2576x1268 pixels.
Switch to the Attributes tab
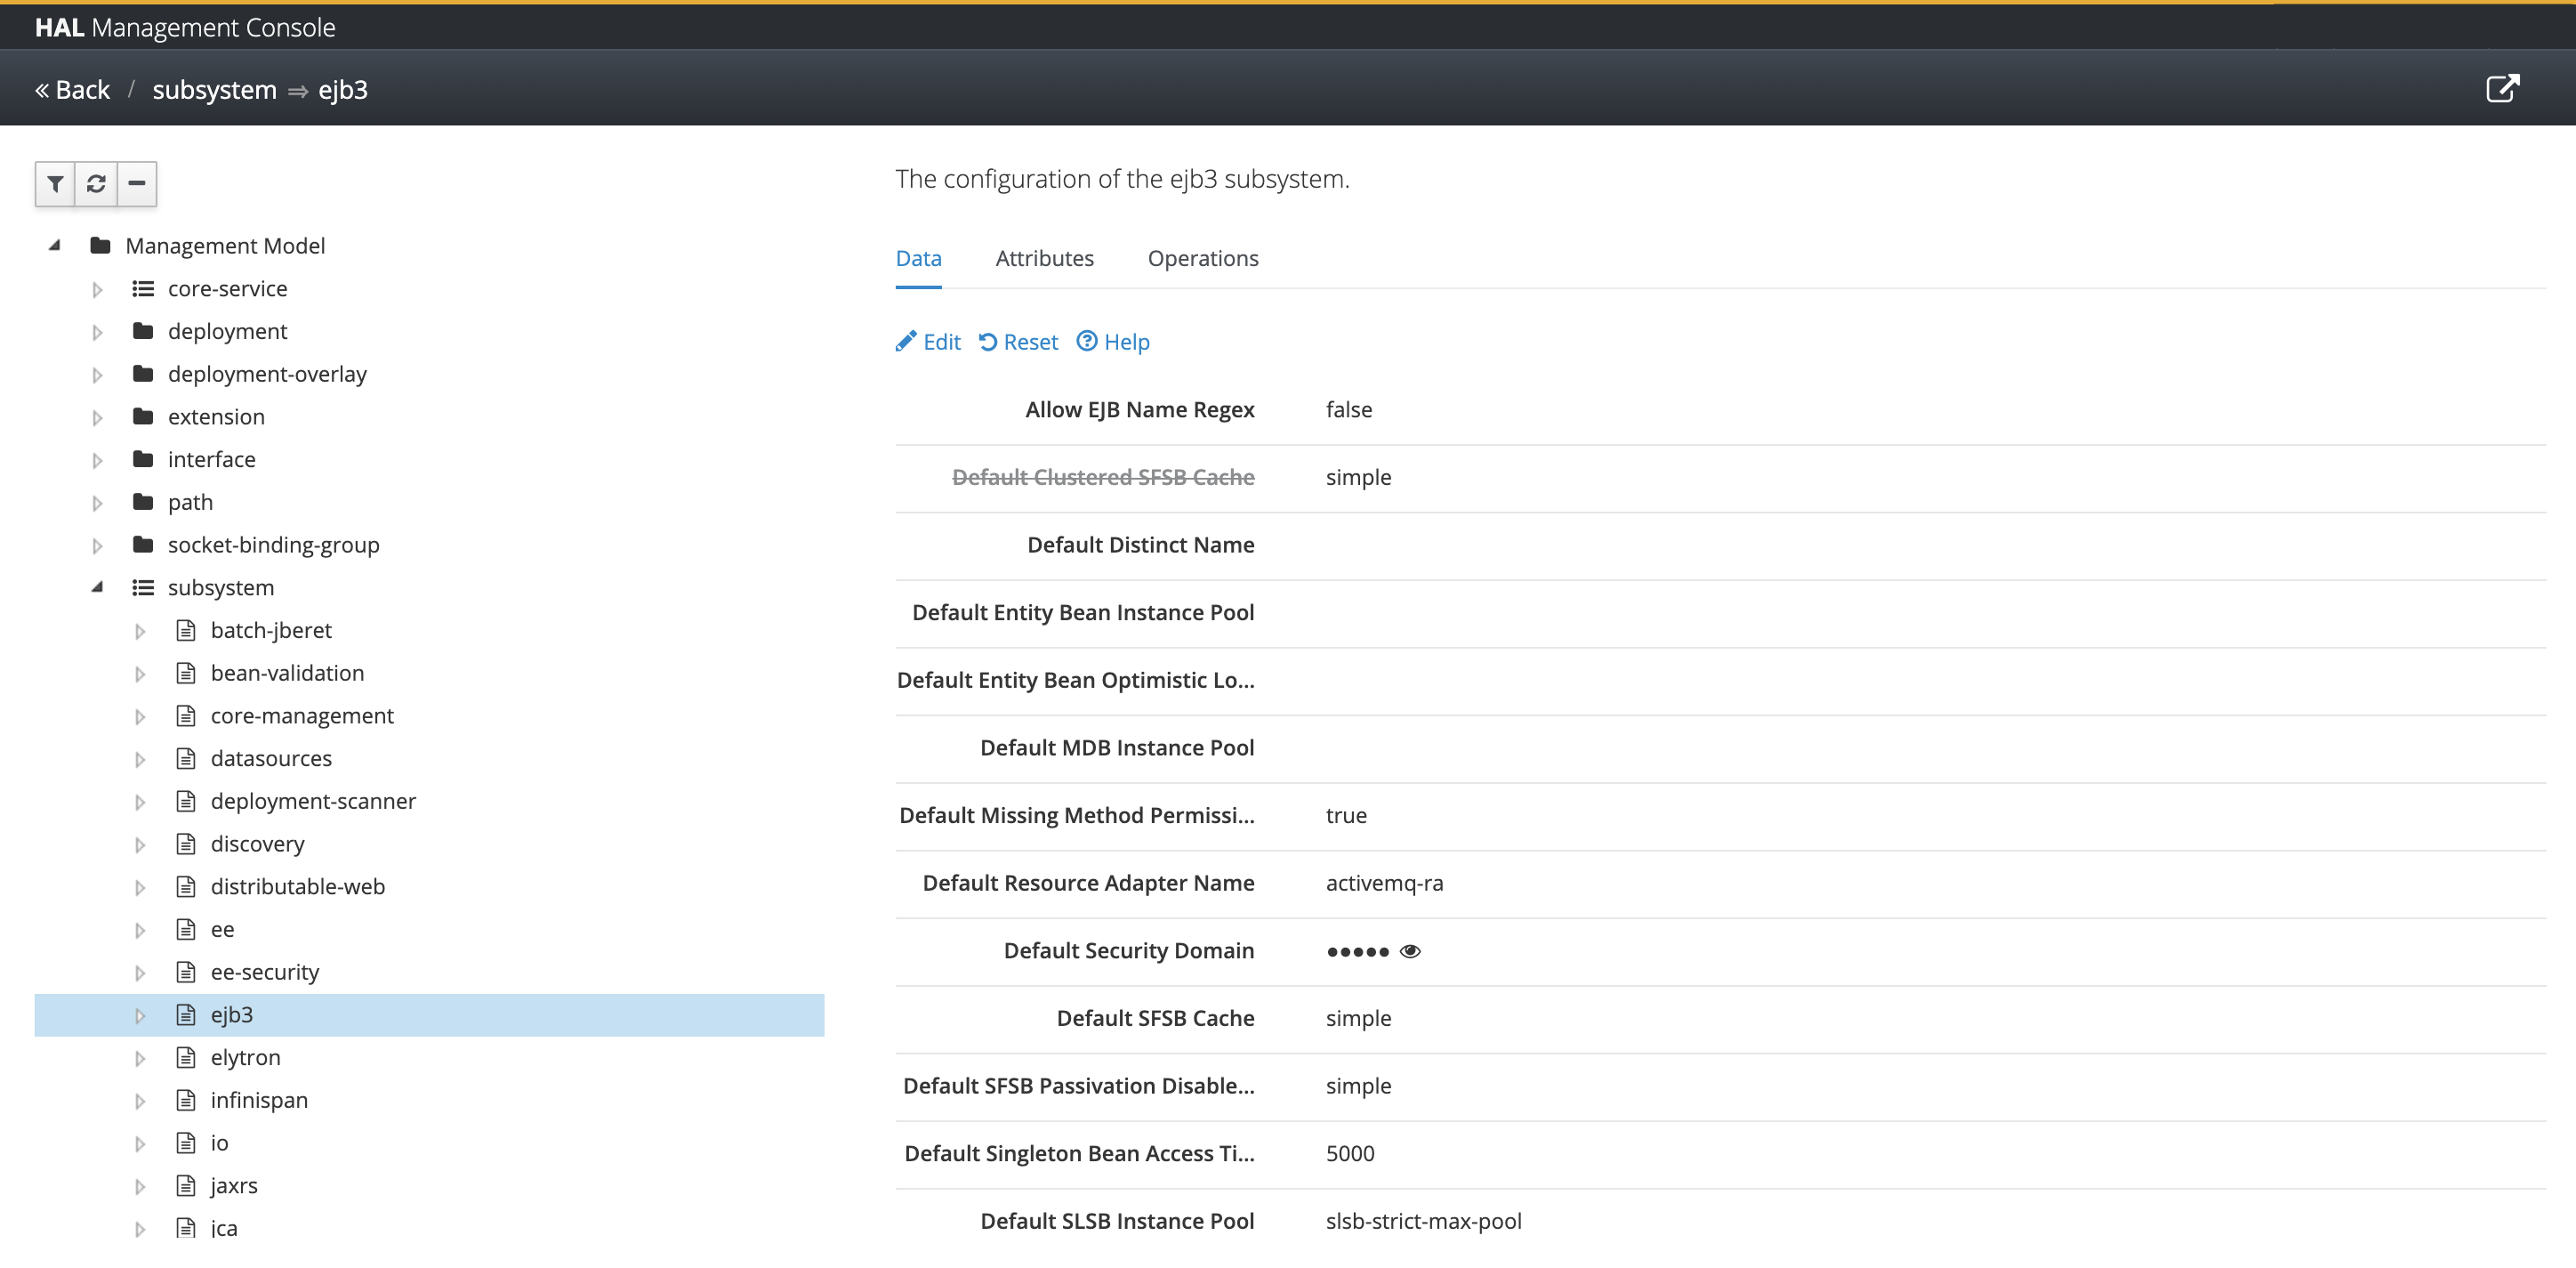[x=1044, y=258]
